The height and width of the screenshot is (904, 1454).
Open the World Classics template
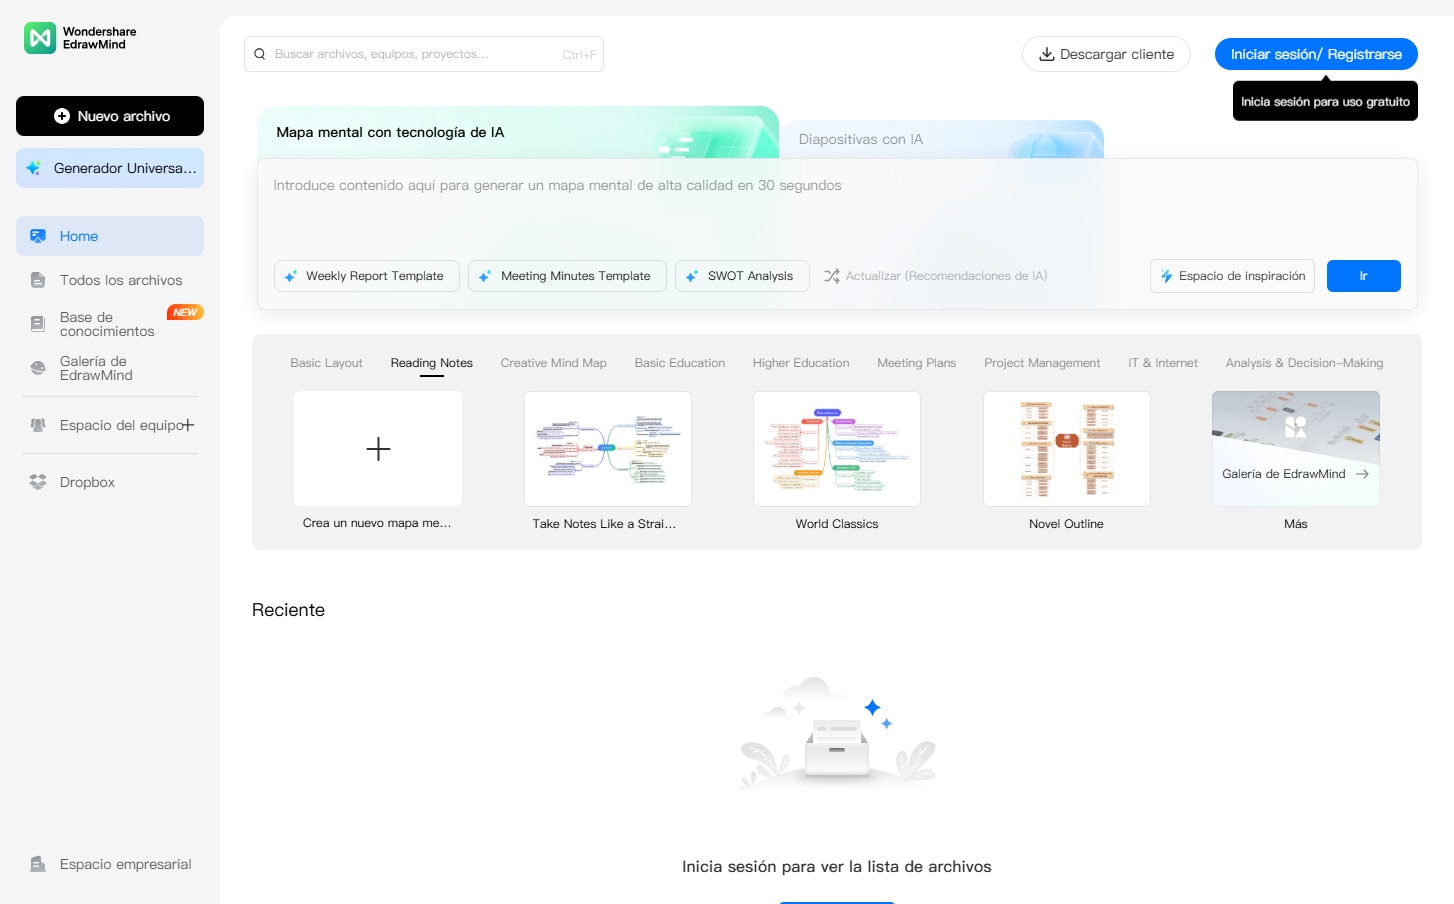tap(837, 449)
